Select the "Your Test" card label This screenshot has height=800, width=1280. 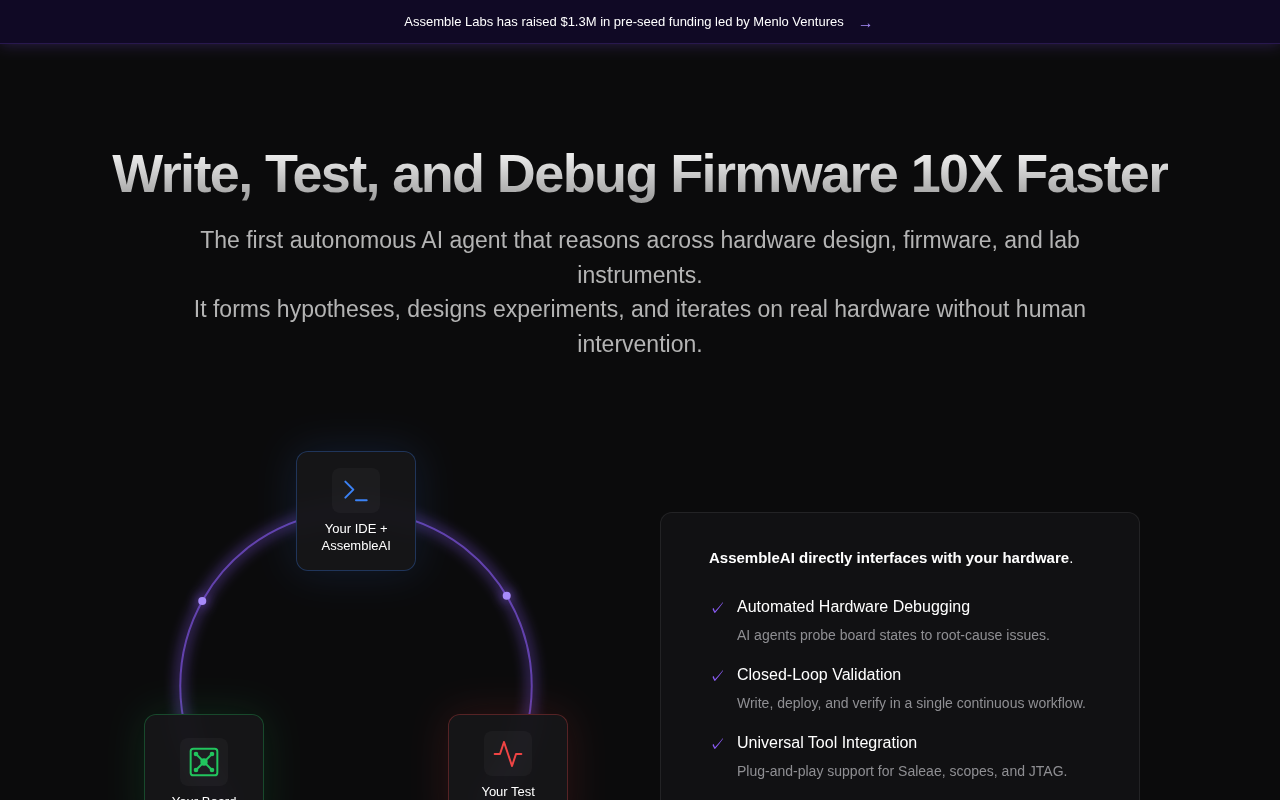(x=508, y=791)
